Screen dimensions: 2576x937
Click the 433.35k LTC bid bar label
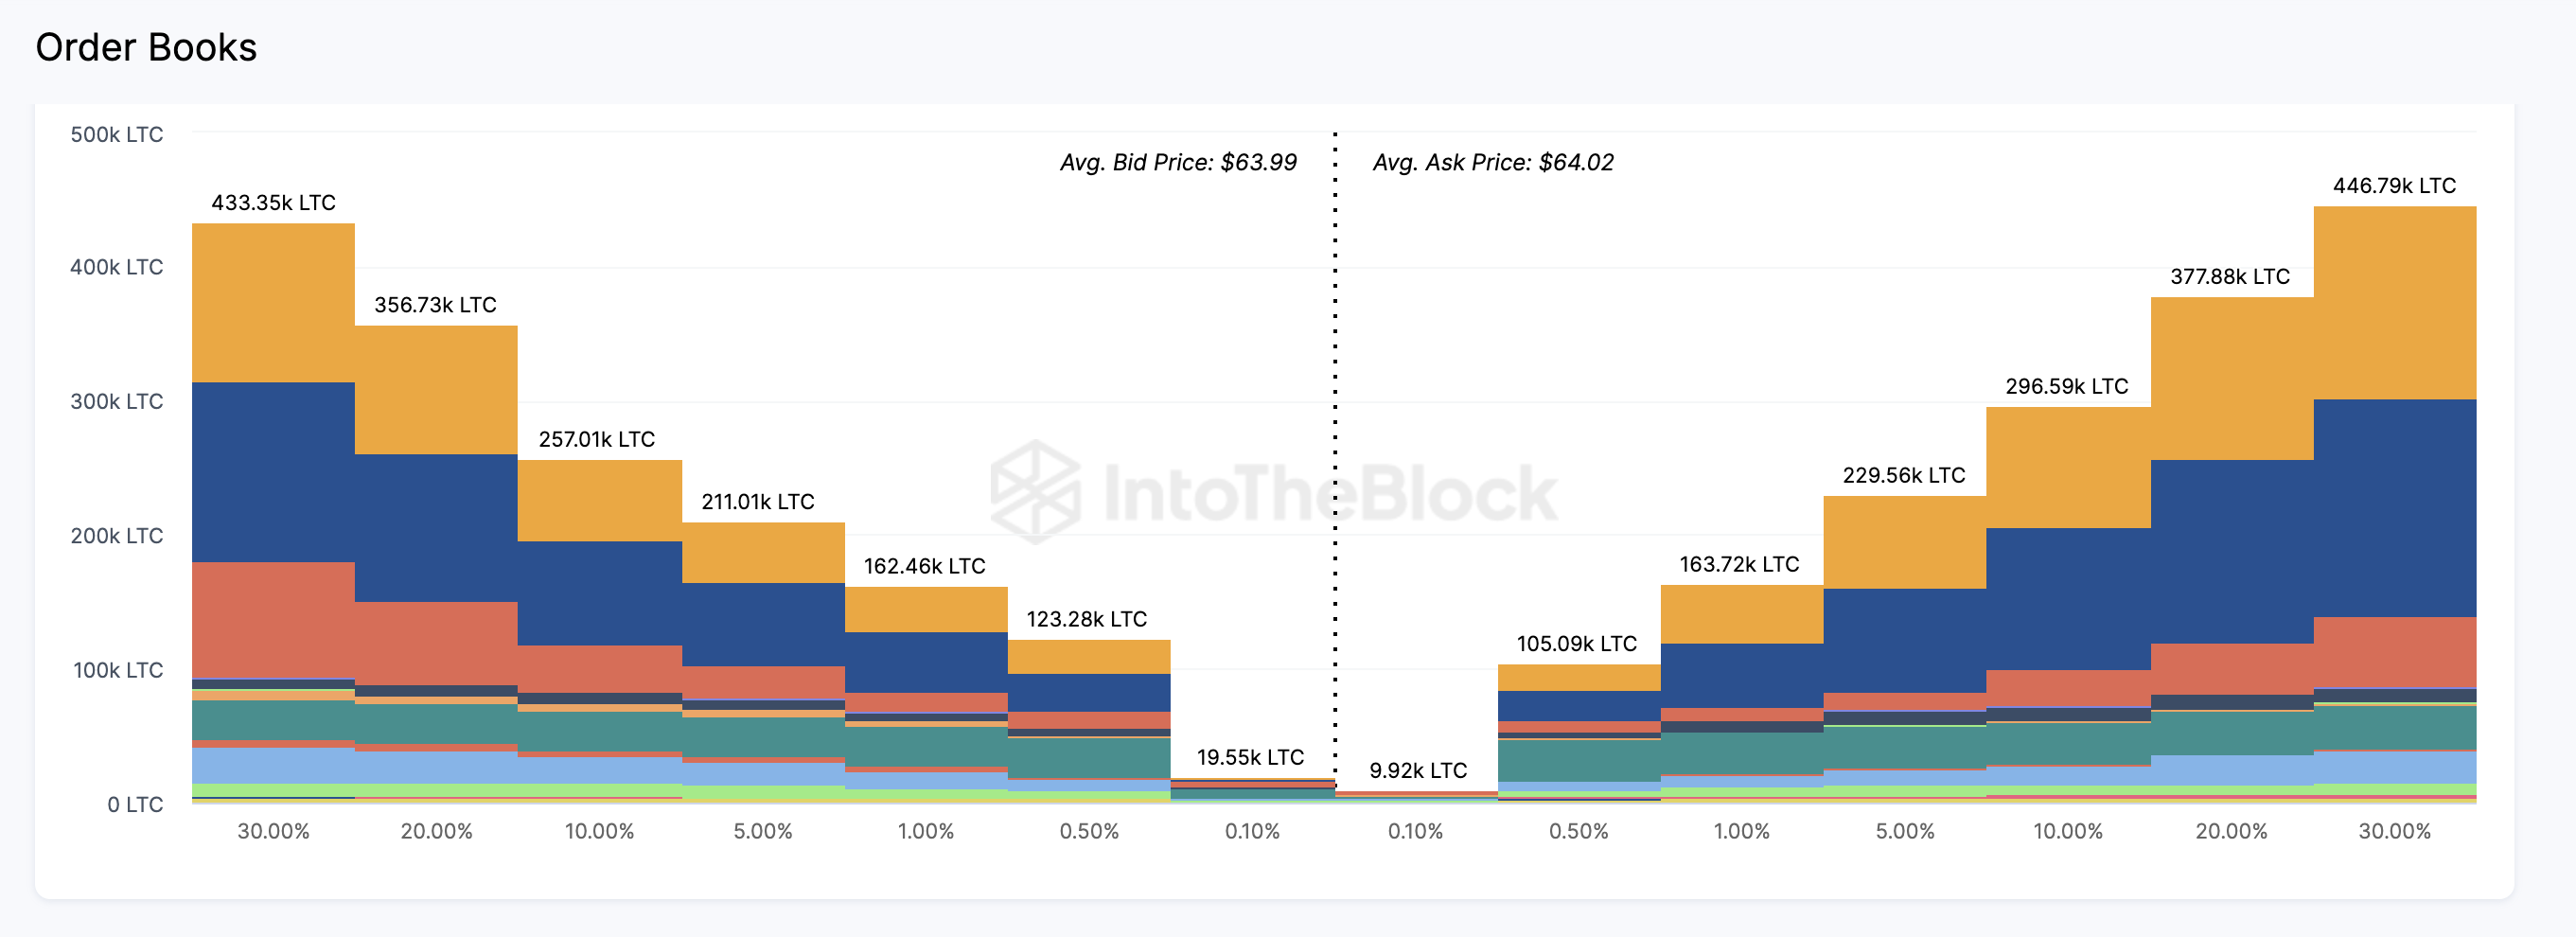(273, 203)
